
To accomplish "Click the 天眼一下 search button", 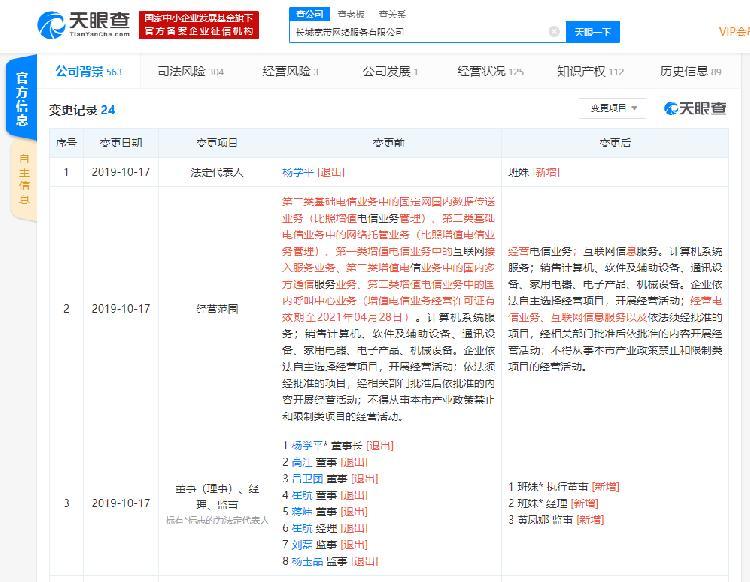I will point(593,32).
